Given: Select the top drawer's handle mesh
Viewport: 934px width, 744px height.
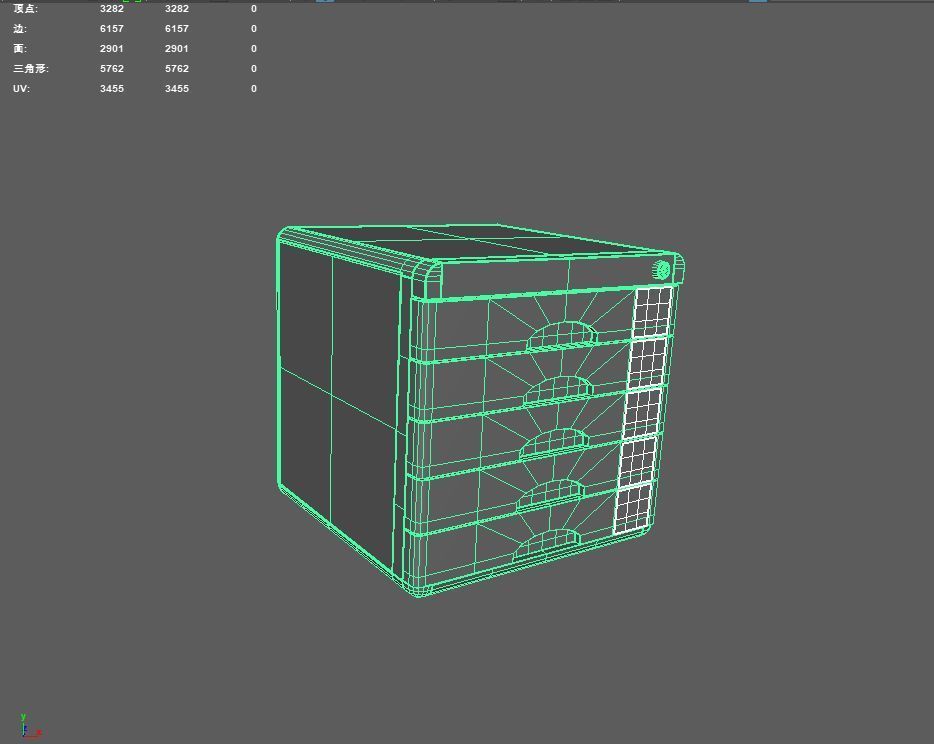Looking at the screenshot, I should (x=562, y=336).
